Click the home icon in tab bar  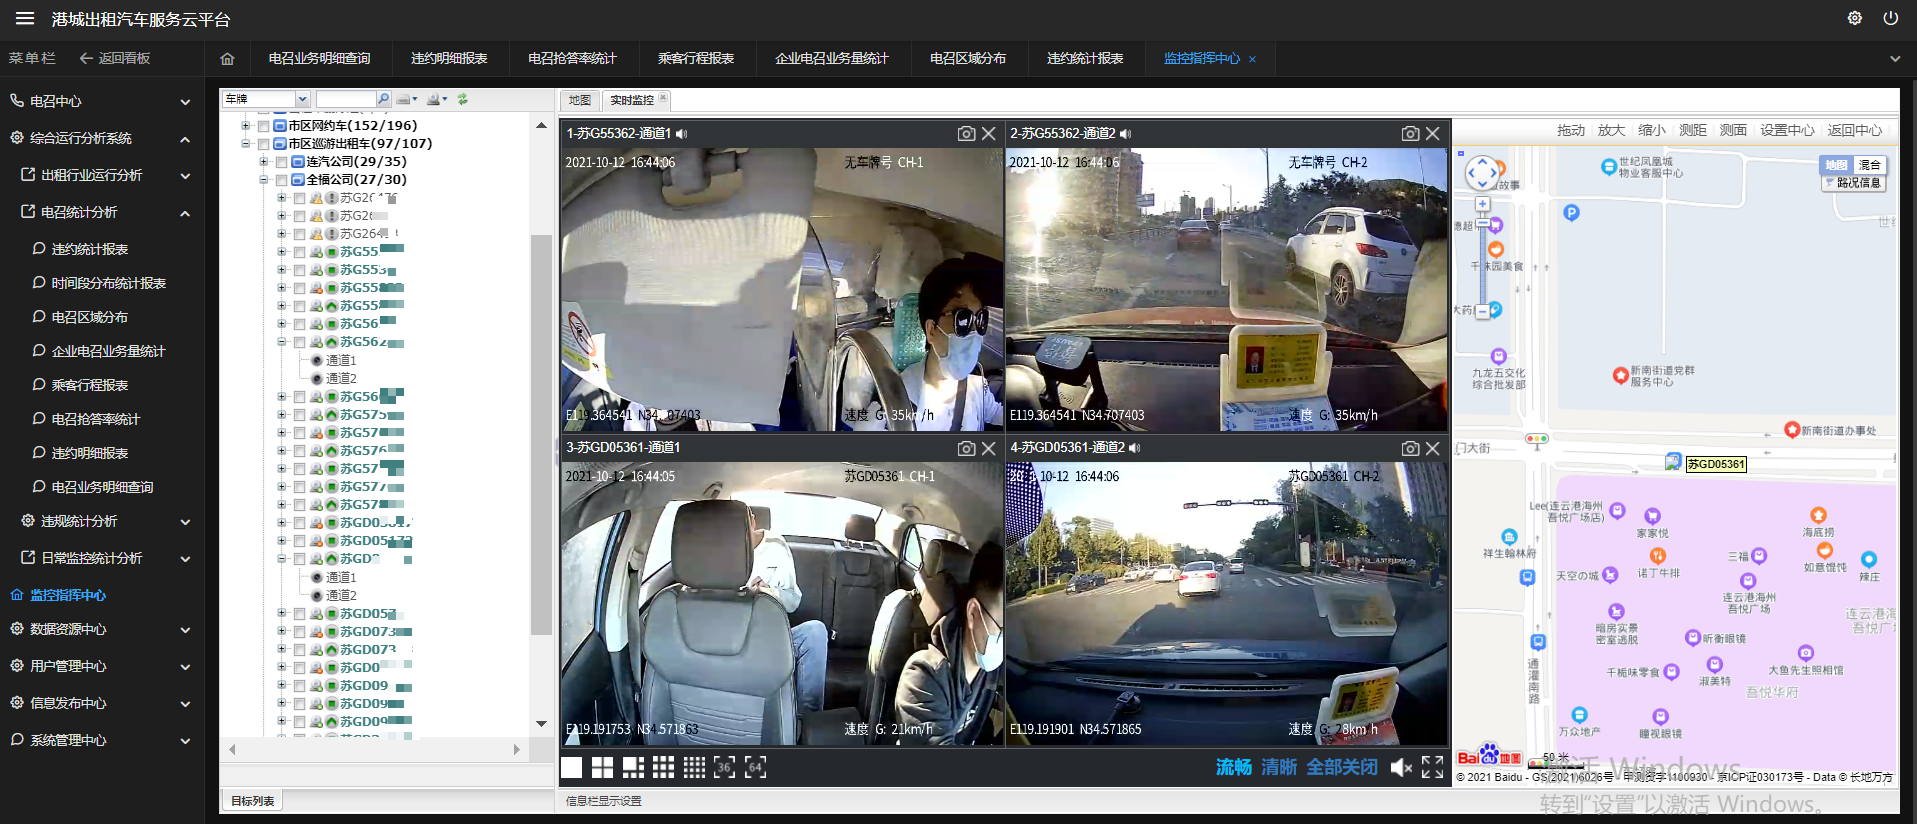(227, 59)
